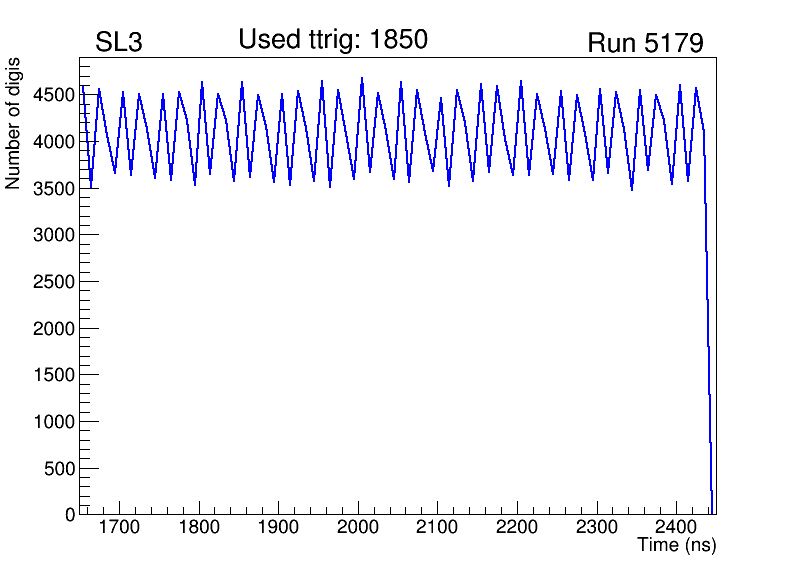Click the 1900 x-axis tick label
This screenshot has height=572, width=796.
(x=279, y=527)
